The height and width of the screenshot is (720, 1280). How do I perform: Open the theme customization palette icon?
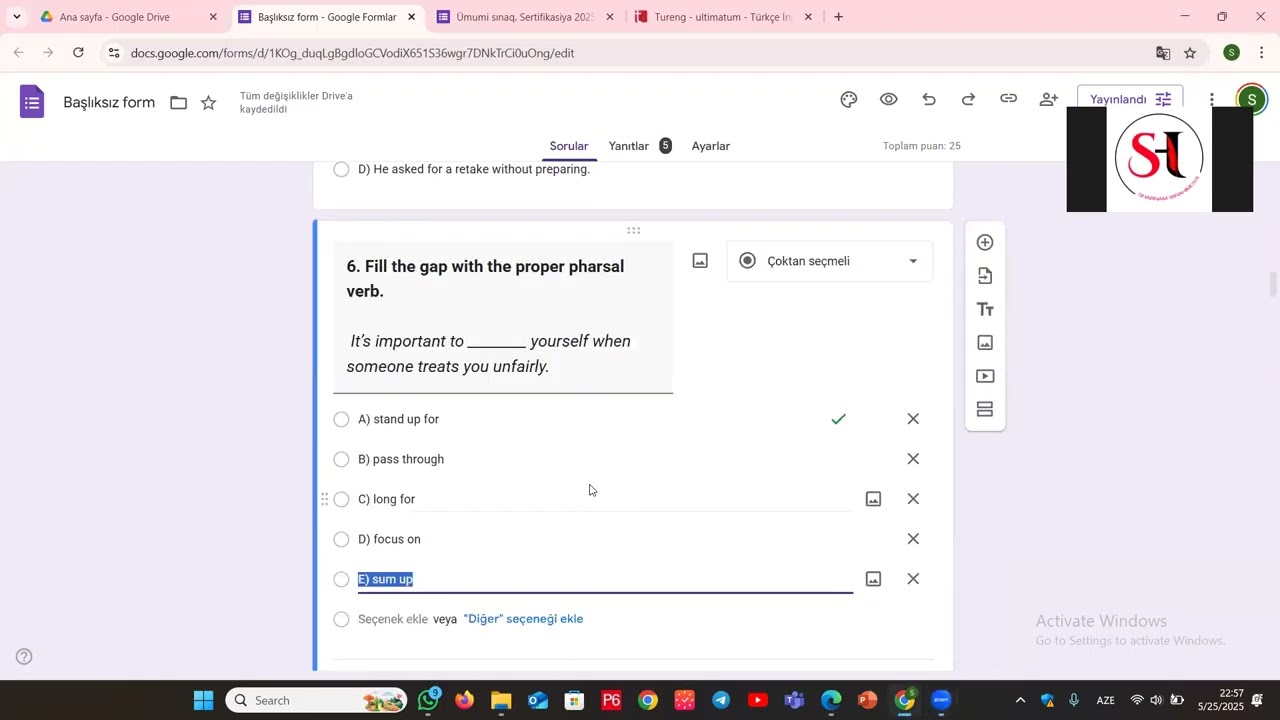[849, 99]
